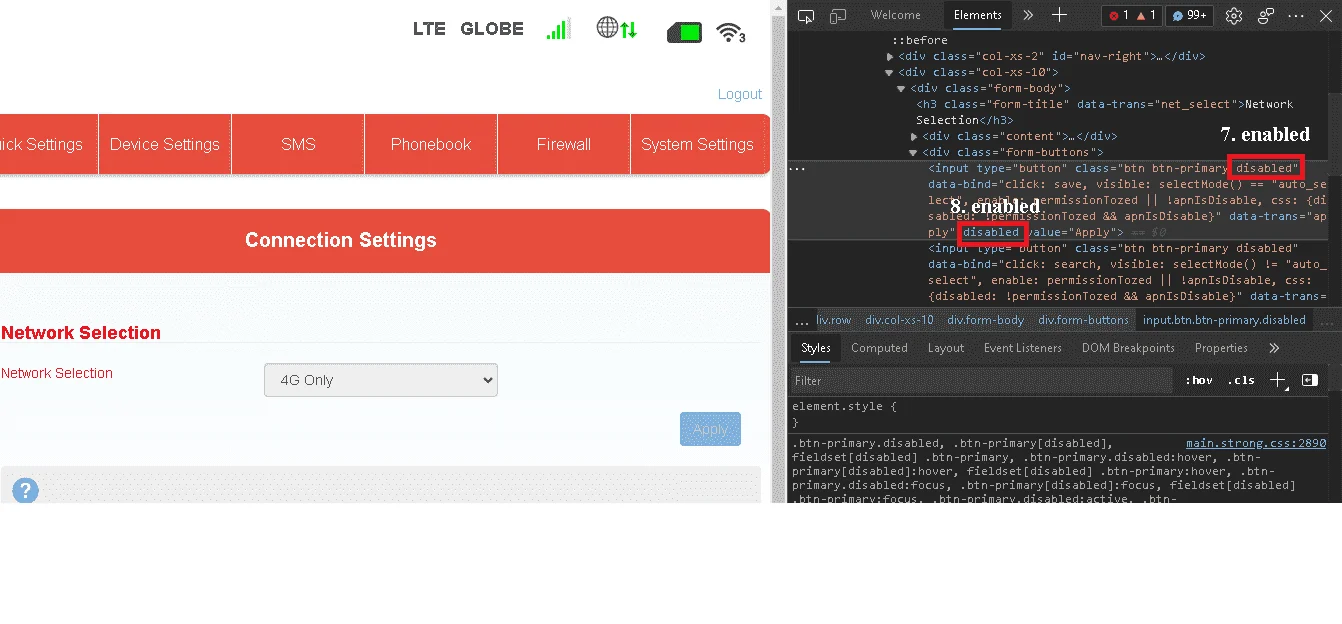Toggle the .cls element classes panel
Screen dimensions: 1342x624
(x=1241, y=380)
